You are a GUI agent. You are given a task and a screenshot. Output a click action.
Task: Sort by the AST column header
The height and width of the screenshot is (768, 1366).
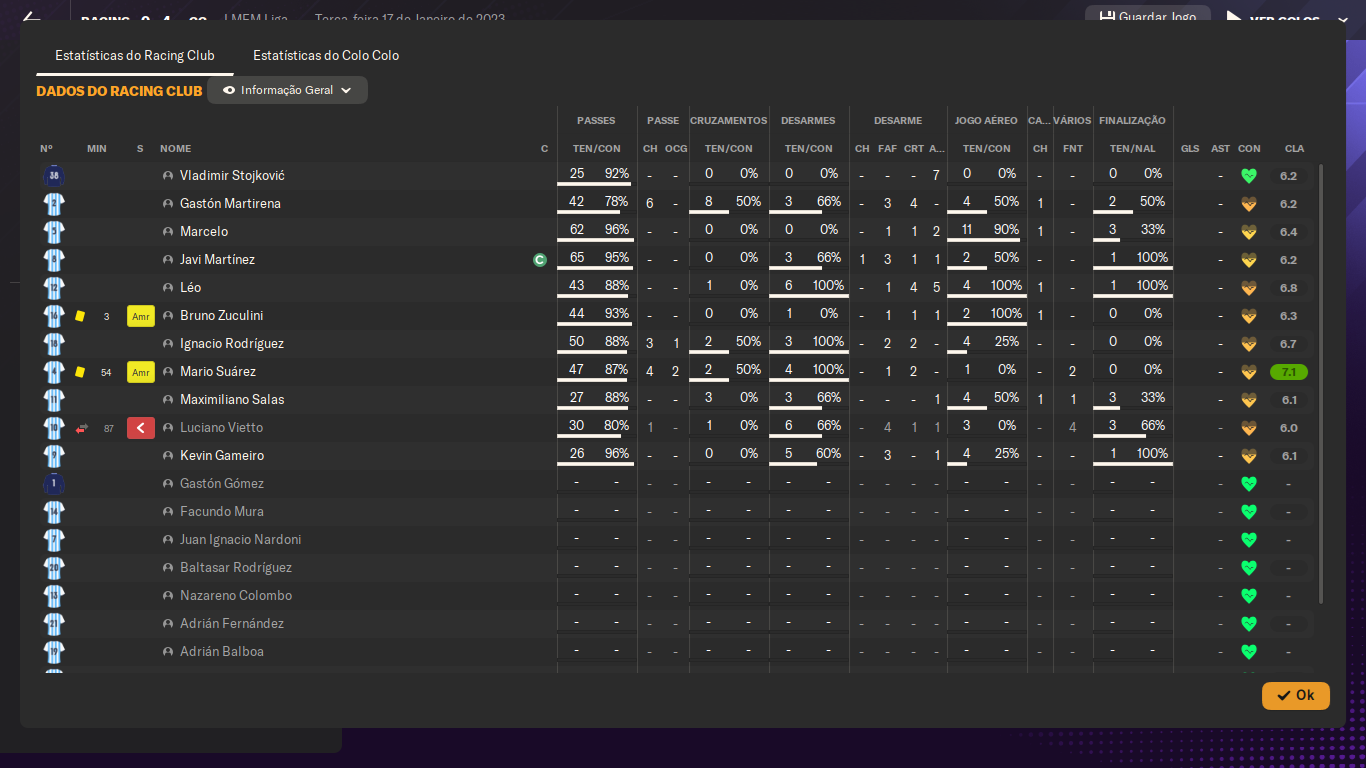[1220, 148]
